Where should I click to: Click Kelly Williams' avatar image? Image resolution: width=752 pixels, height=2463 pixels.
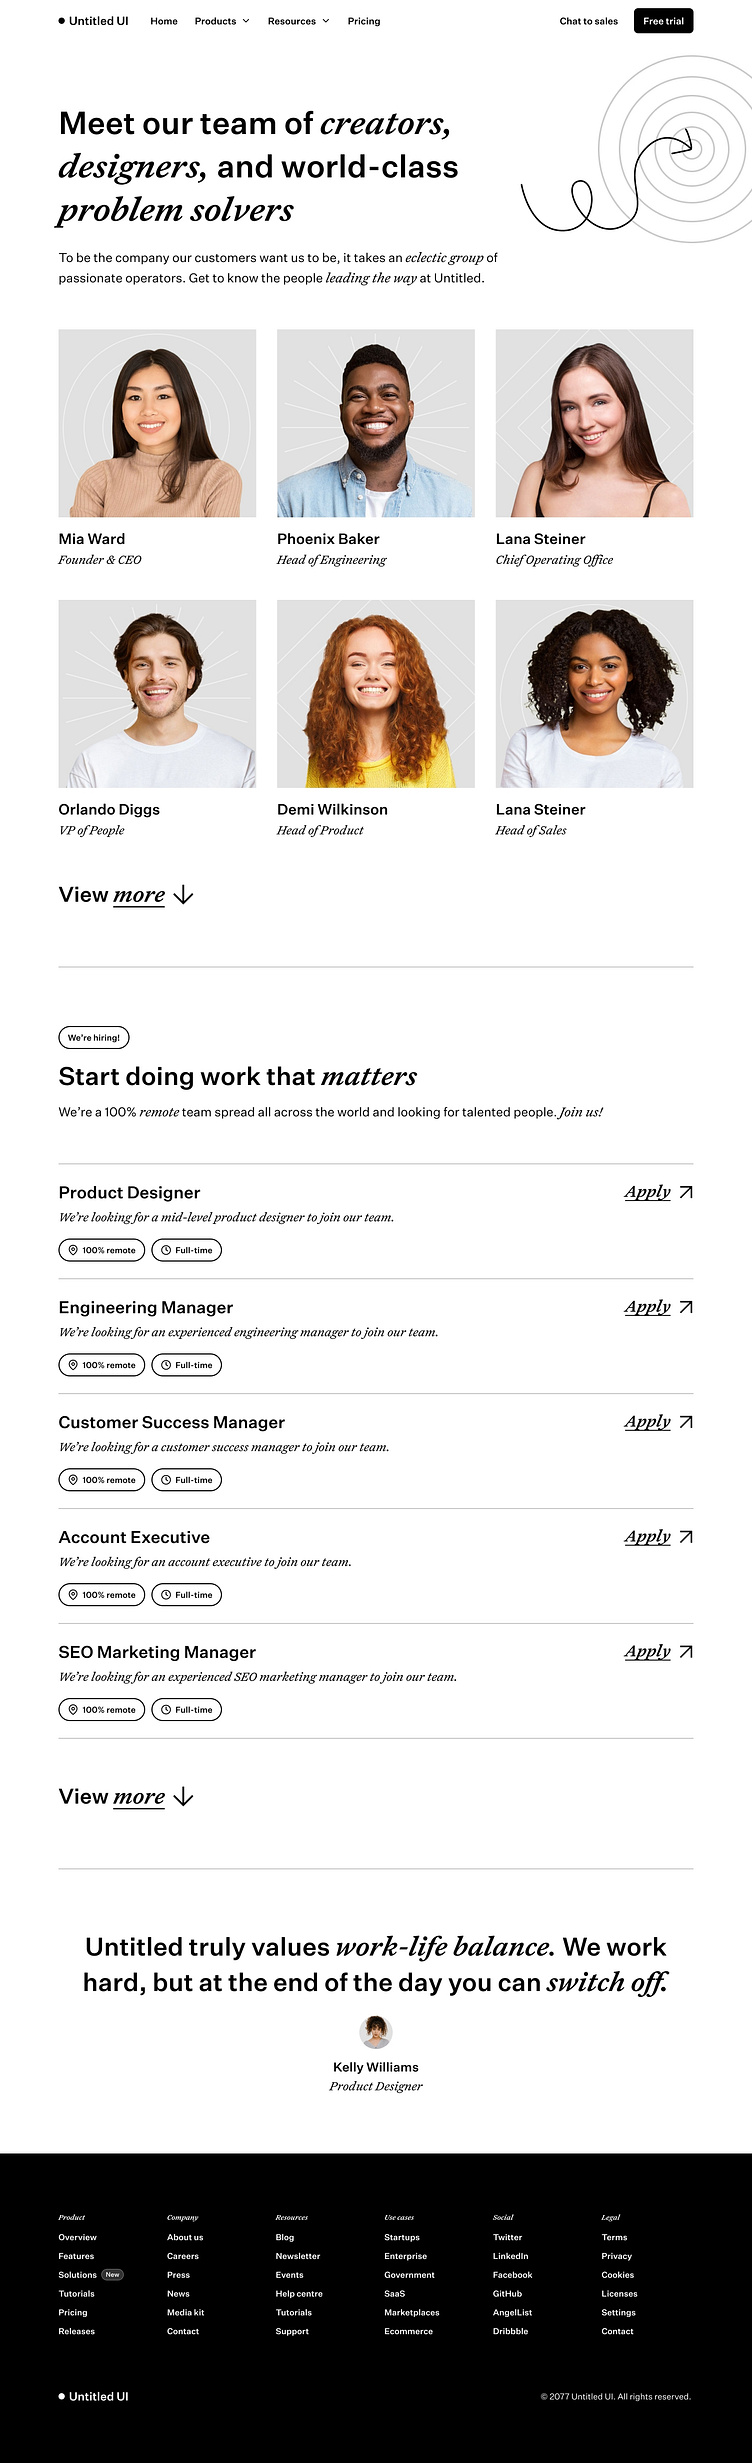(x=376, y=2032)
